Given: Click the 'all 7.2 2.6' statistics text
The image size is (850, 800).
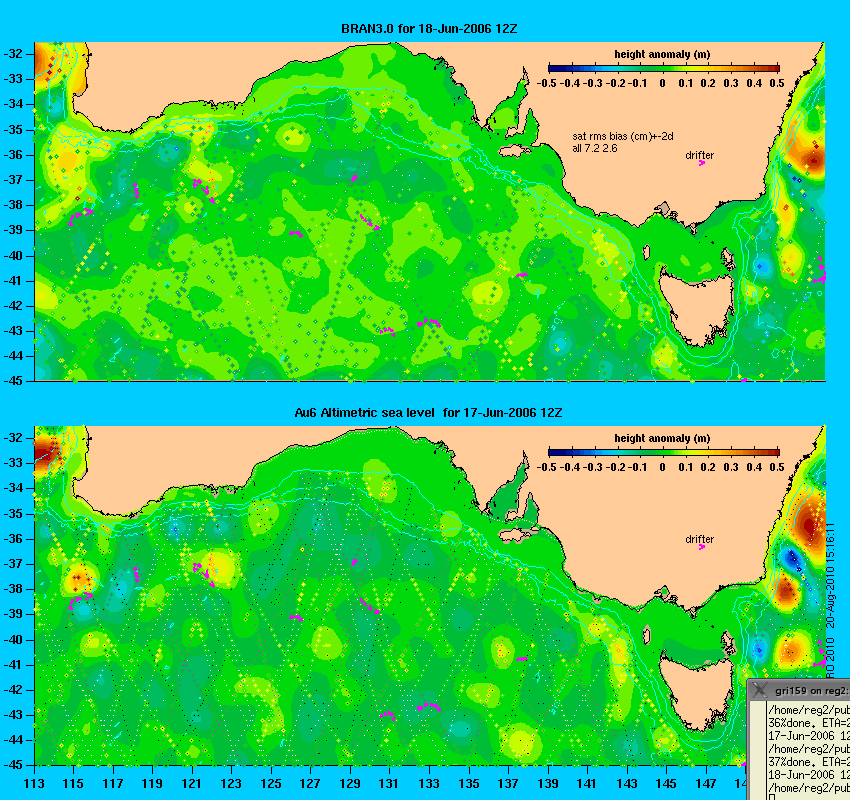Looking at the screenshot, I should tap(595, 148).
